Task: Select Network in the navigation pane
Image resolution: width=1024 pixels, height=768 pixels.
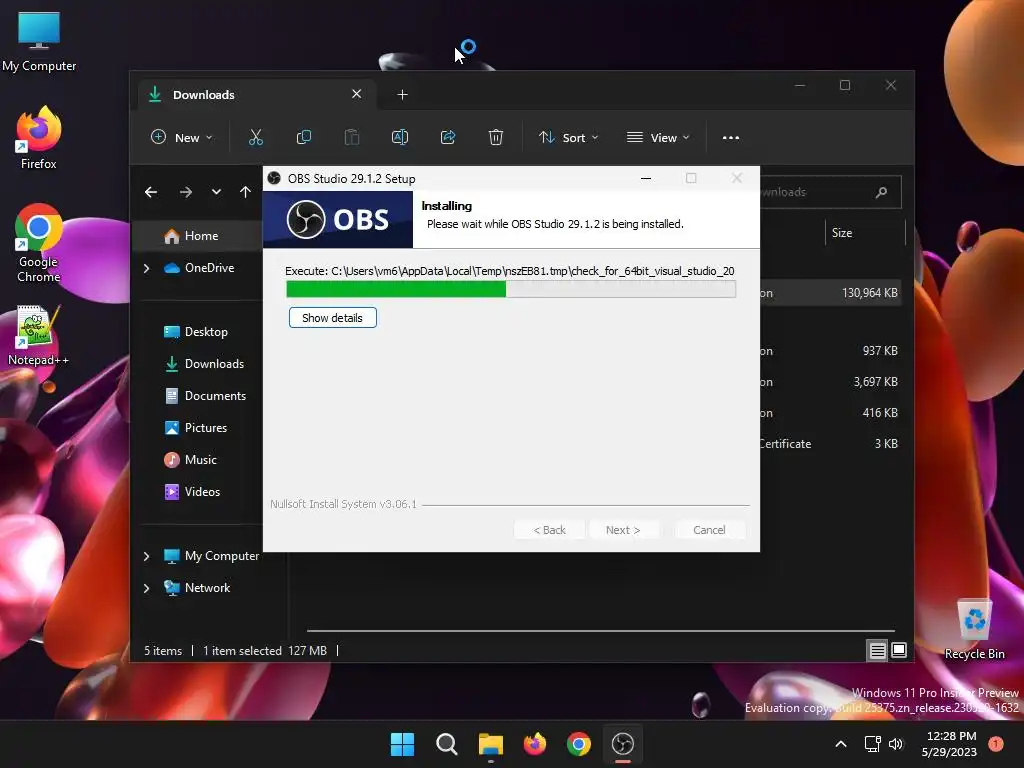Action: [197, 588]
